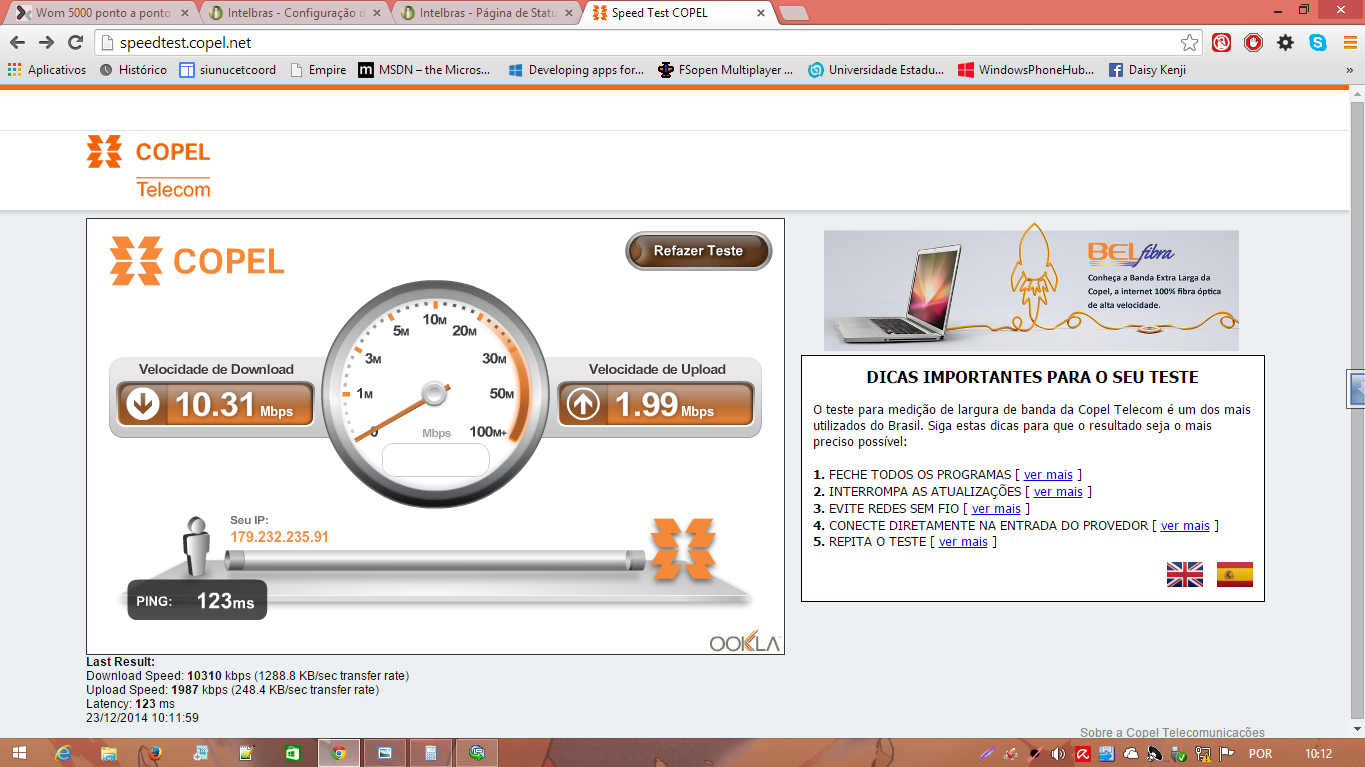Launch Firefox from the taskbar

pyautogui.click(x=155, y=753)
